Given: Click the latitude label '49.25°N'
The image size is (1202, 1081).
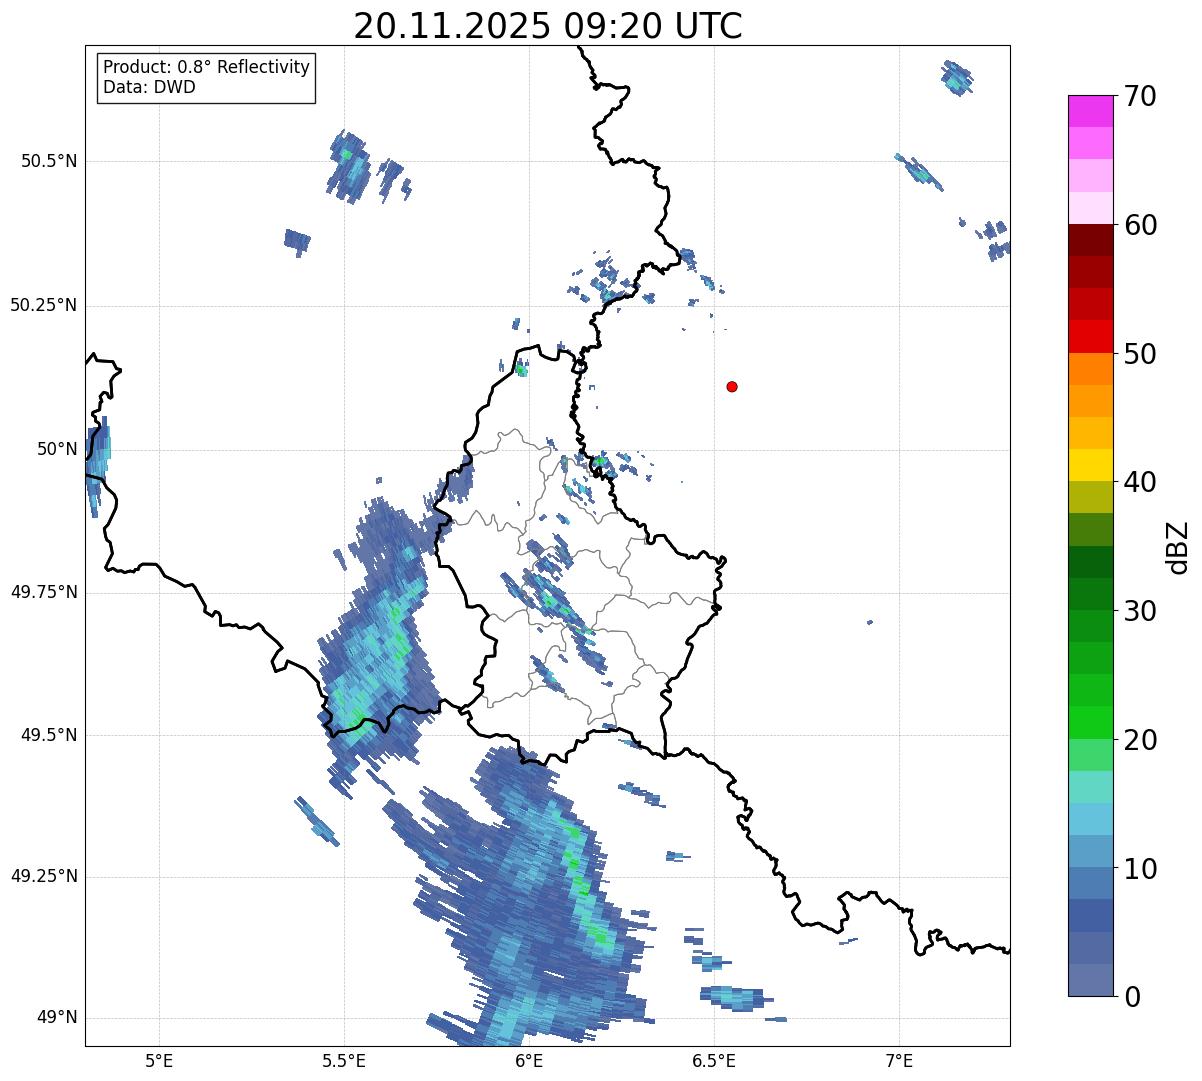Looking at the screenshot, I should pyautogui.click(x=43, y=877).
